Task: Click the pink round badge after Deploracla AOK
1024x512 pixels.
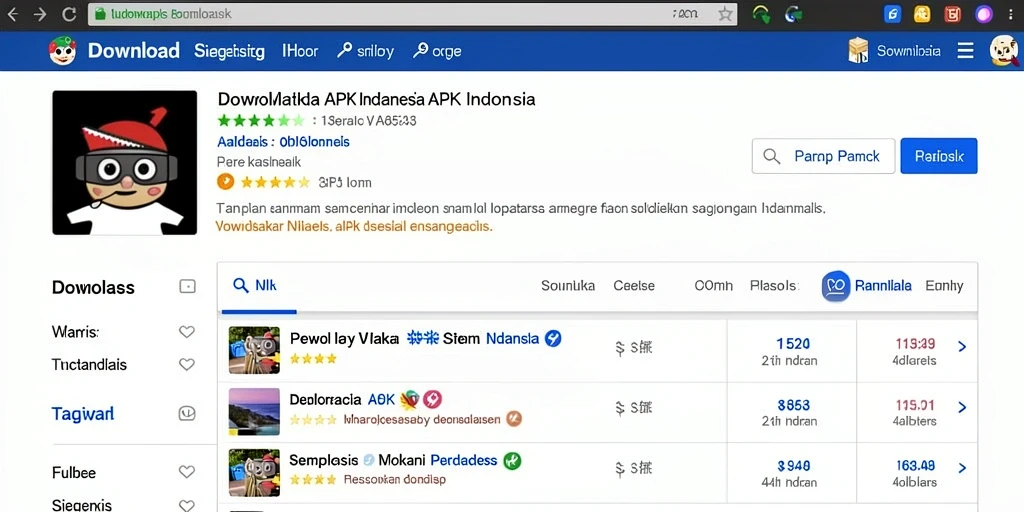Action: click(433, 399)
